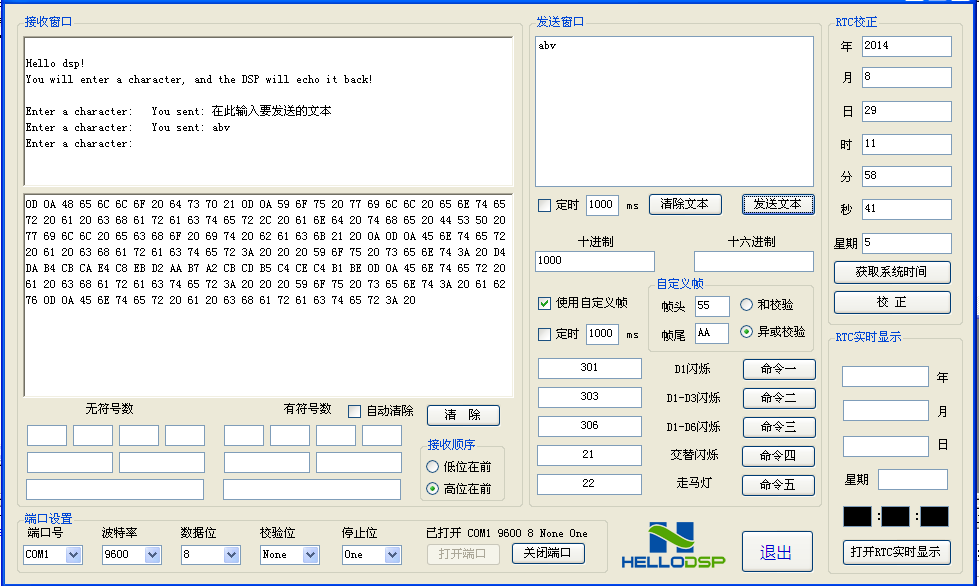Enable the 定时 checkbox below 使用自定义帧
The width and height of the screenshot is (979, 586).
coord(544,335)
